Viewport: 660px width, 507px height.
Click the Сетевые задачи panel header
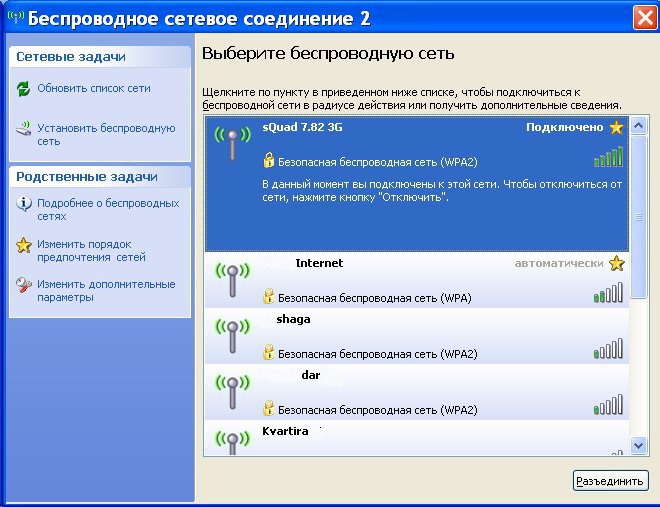100,57
